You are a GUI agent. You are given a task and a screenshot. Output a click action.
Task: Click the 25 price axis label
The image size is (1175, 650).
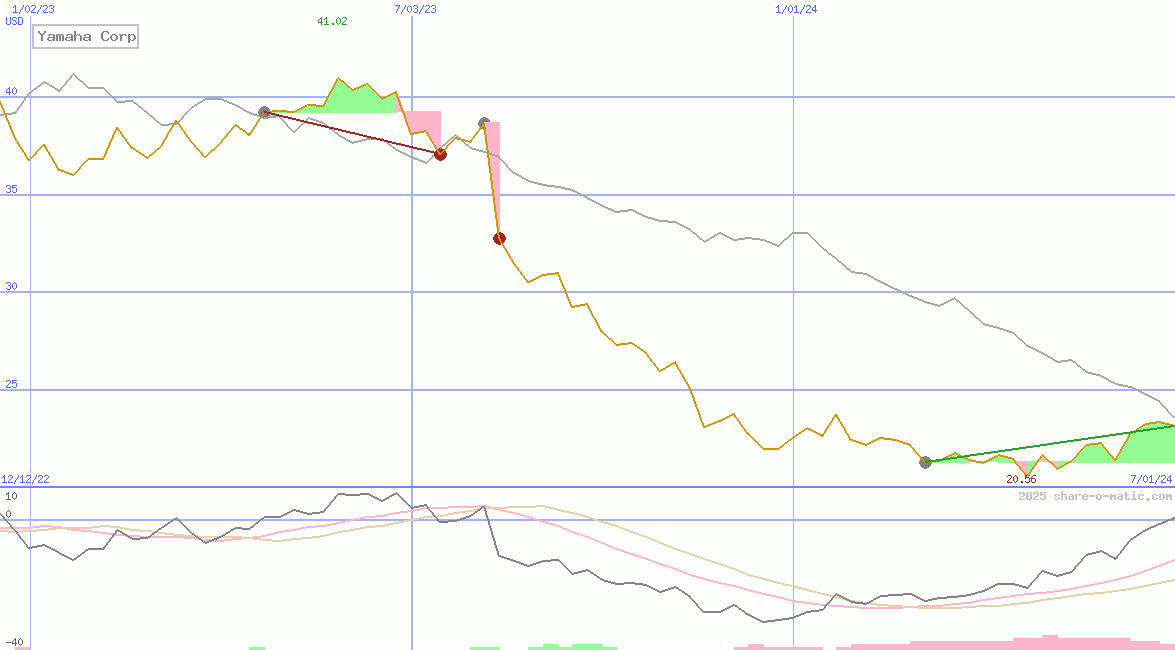point(11,384)
